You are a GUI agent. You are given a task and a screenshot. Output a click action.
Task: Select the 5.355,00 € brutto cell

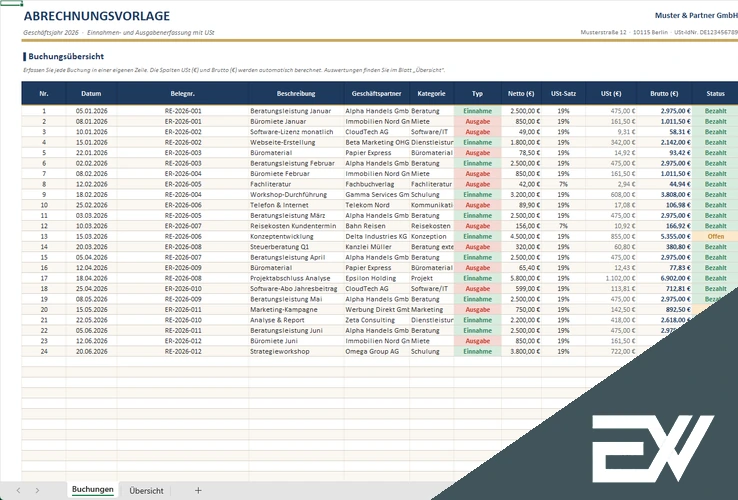point(664,236)
